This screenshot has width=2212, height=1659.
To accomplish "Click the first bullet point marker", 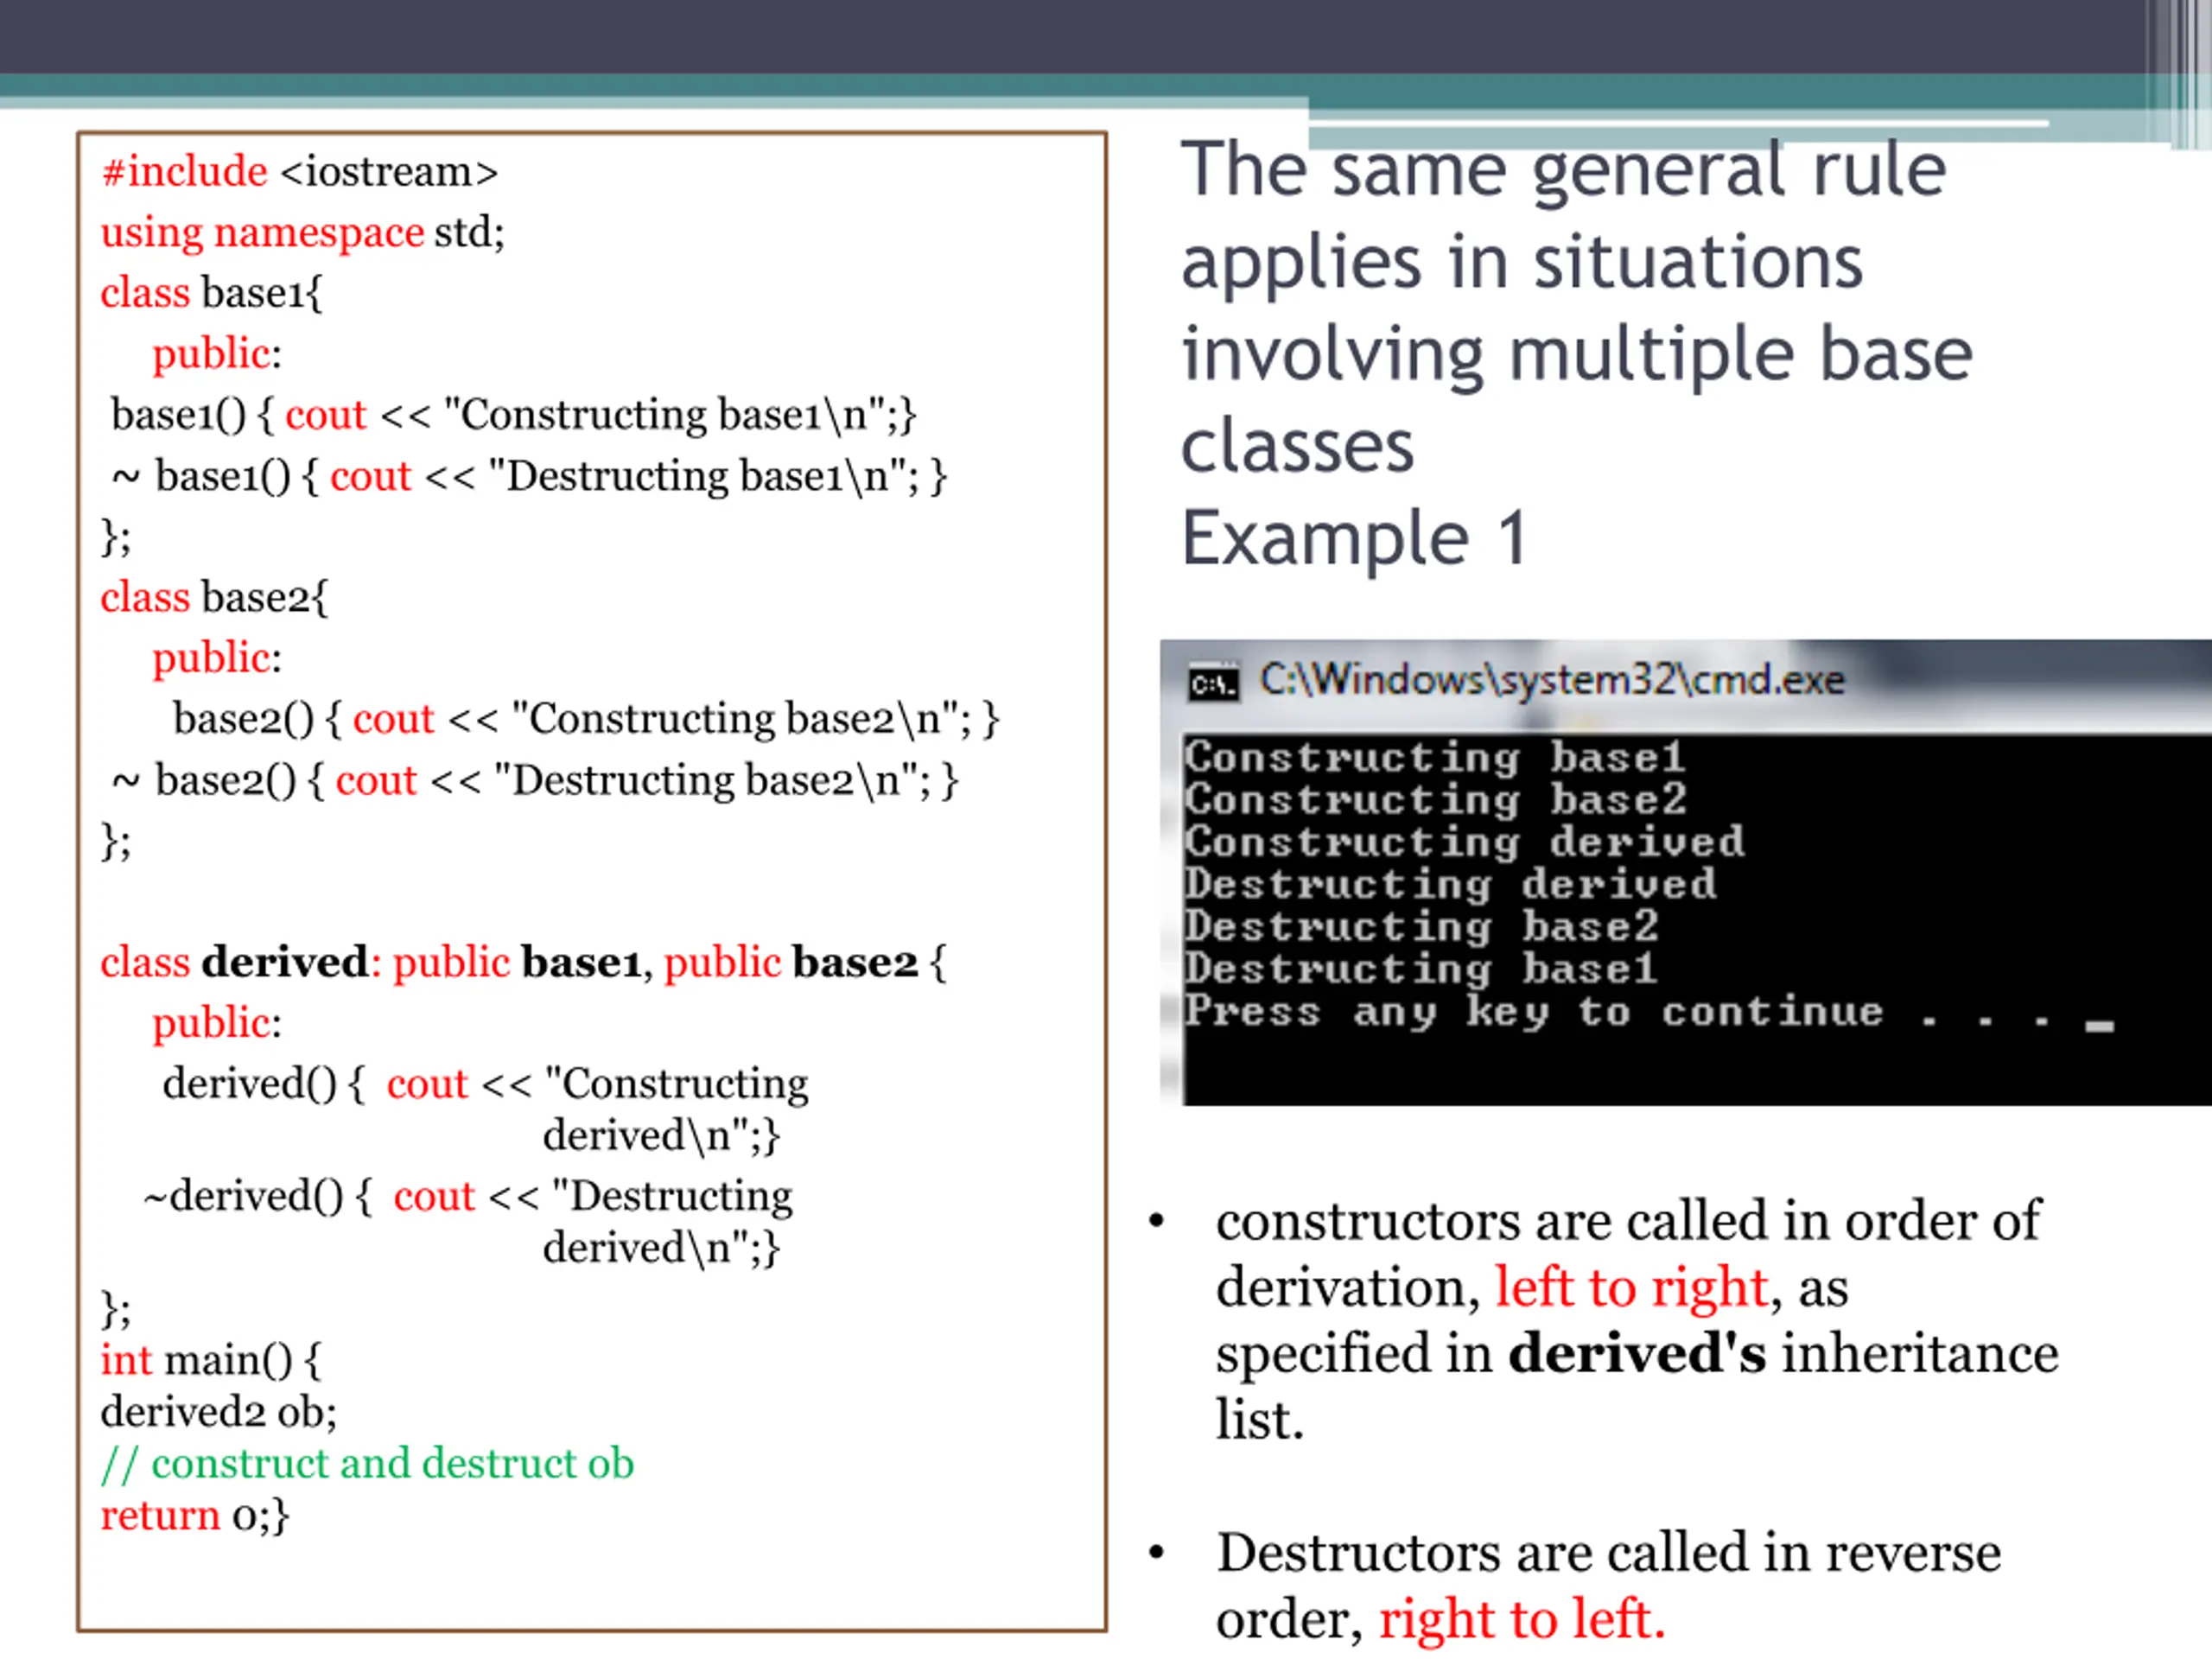I will click(x=1157, y=1221).
